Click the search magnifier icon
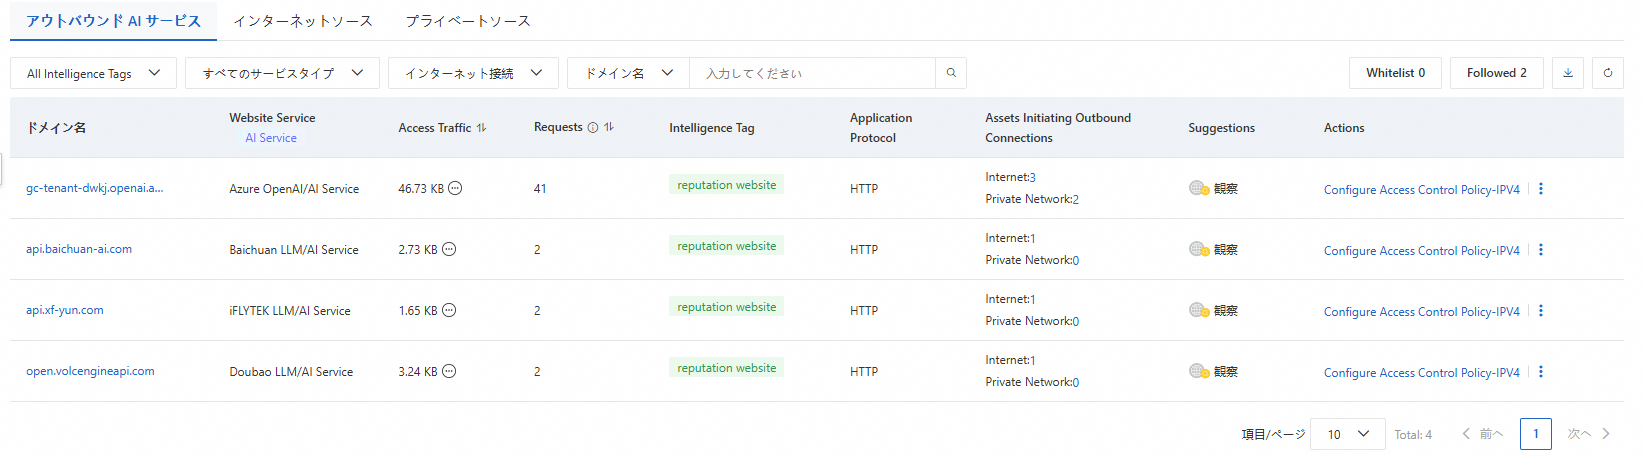 click(x=951, y=73)
